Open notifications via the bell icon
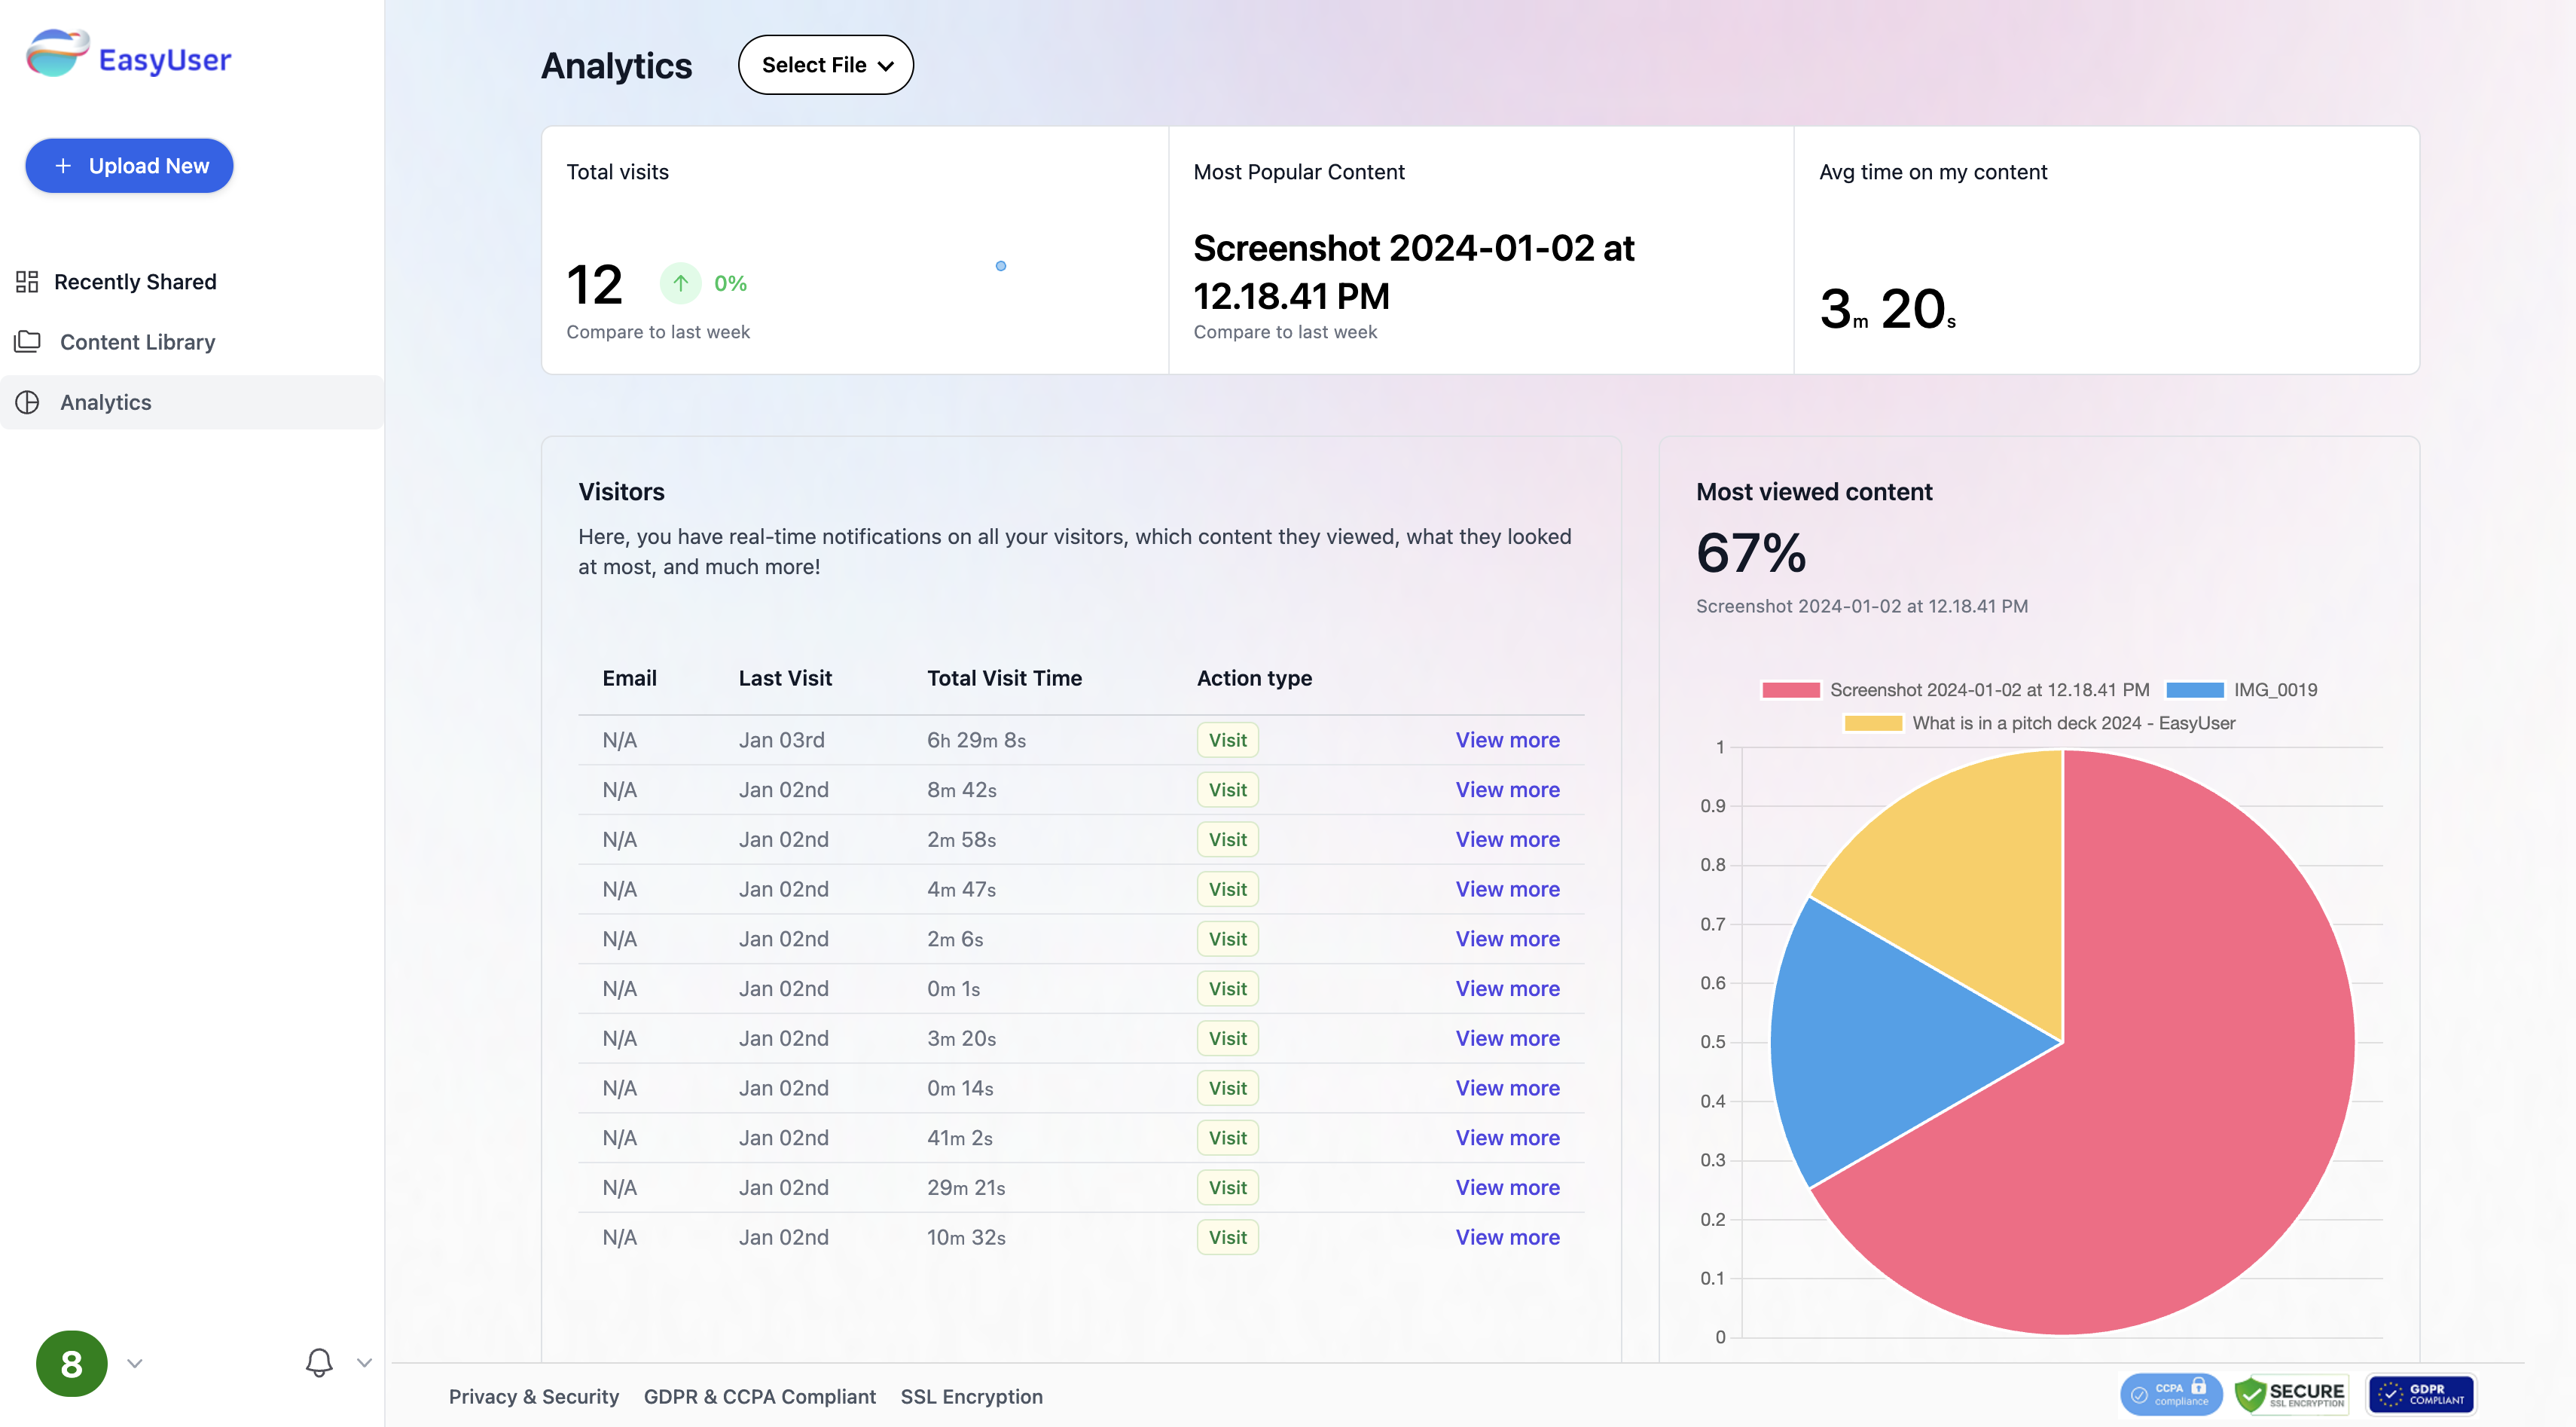Image resolution: width=2576 pixels, height=1427 pixels. pyautogui.click(x=318, y=1362)
